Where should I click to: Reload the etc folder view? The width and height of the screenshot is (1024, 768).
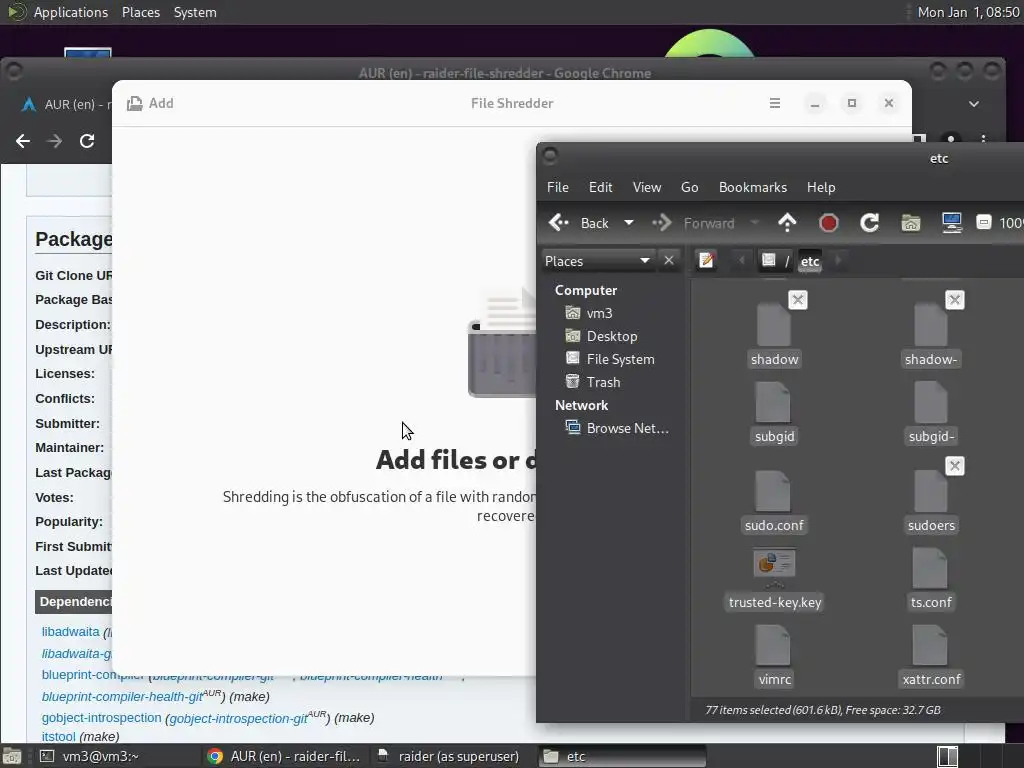coord(869,223)
